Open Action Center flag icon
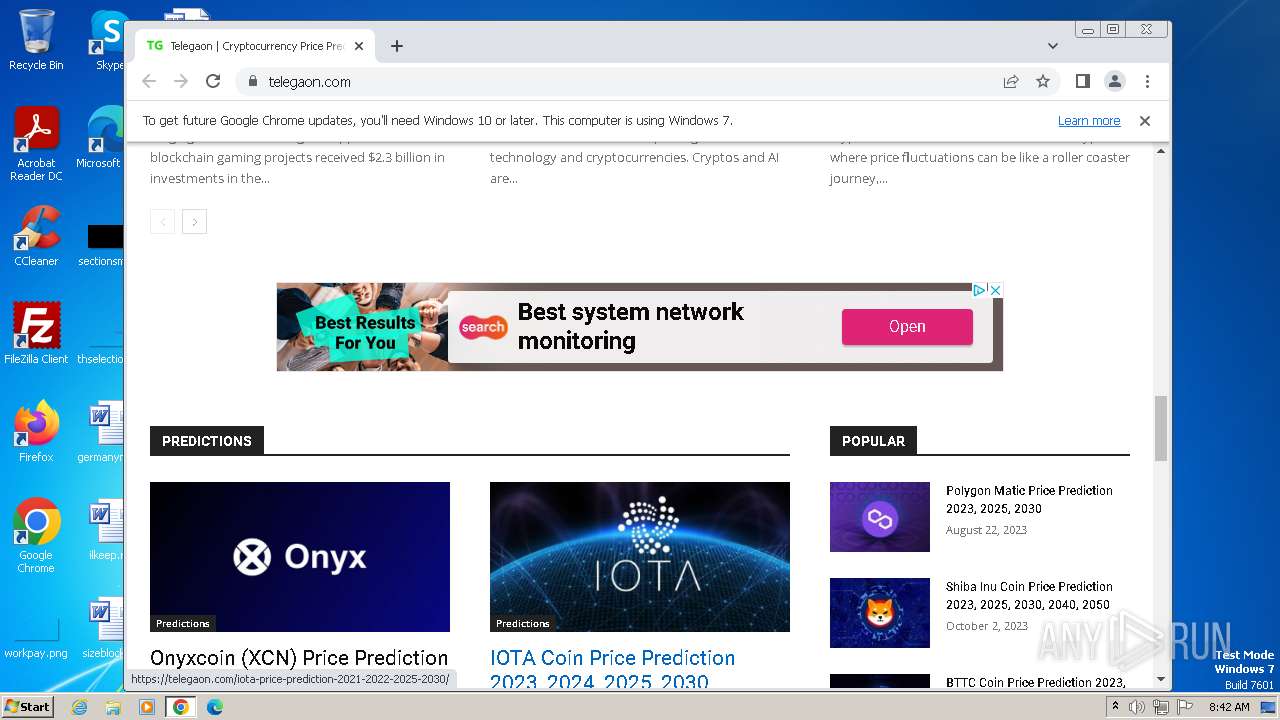The width and height of the screenshot is (1280, 720). [1183, 707]
